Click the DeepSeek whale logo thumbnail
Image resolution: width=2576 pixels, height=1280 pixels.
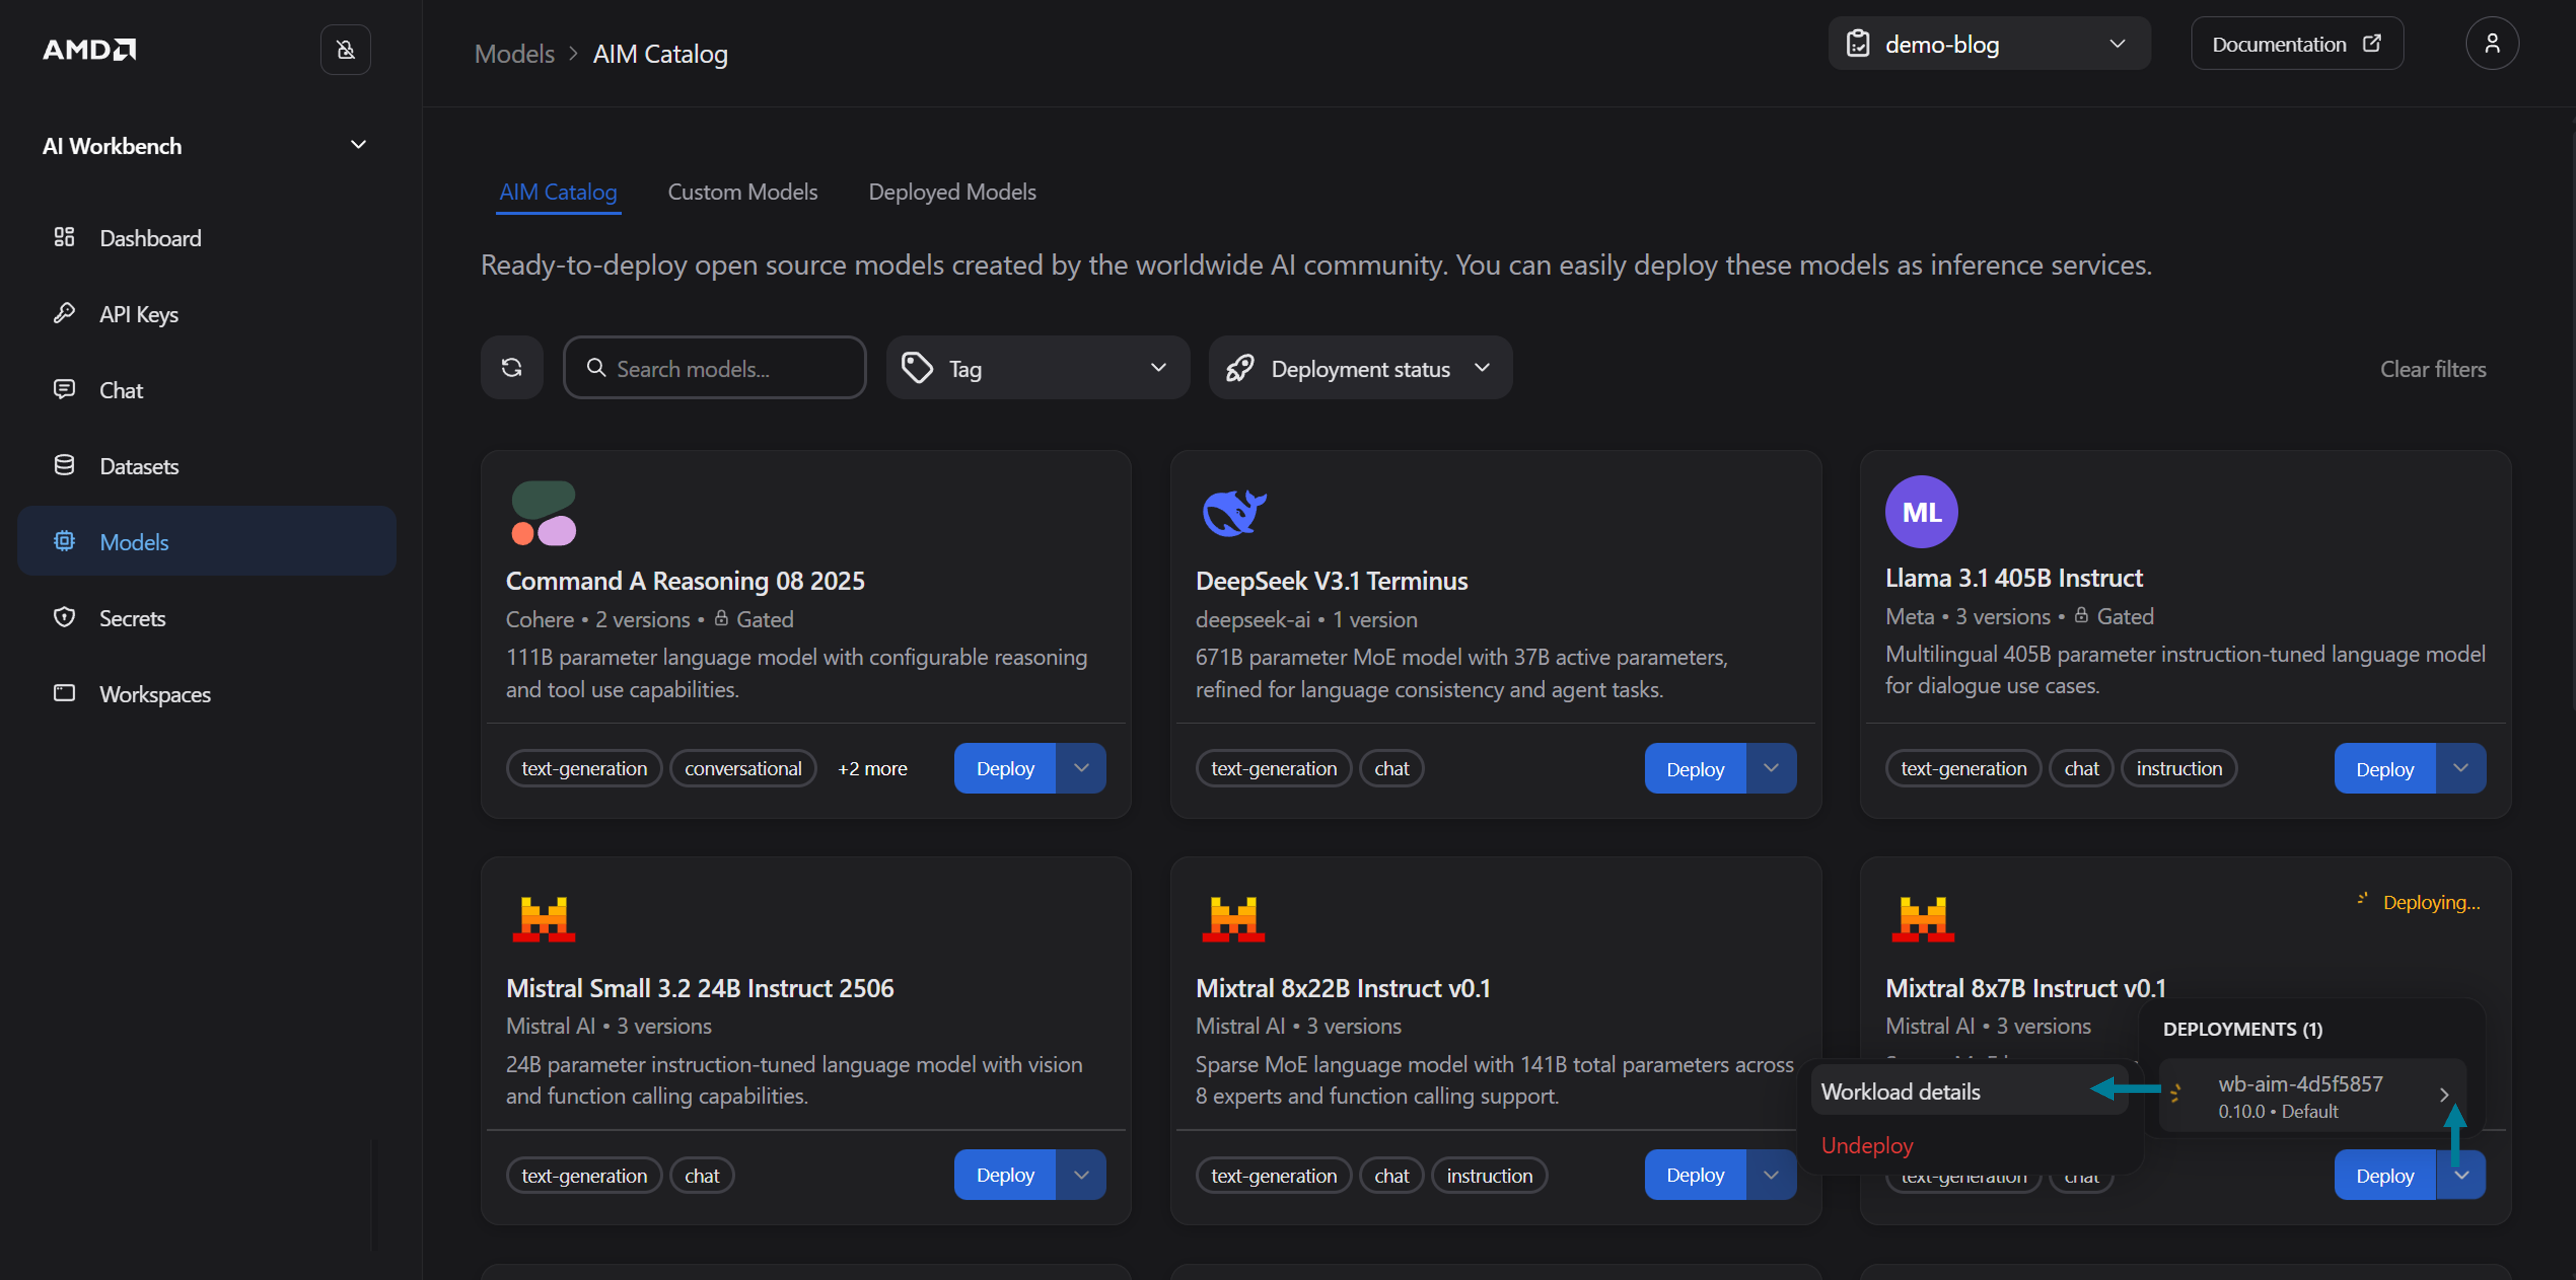(x=1233, y=513)
